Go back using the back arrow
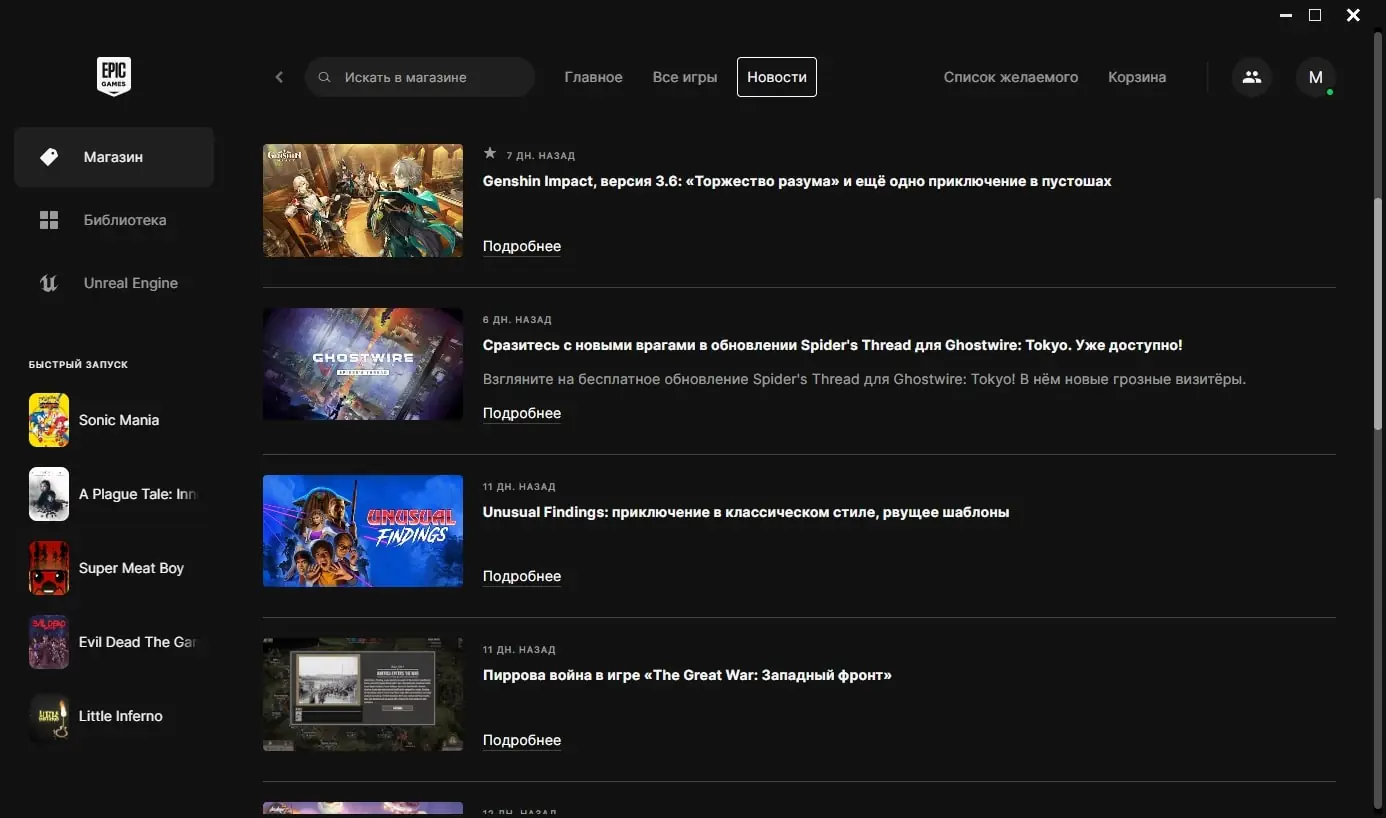1386x818 pixels. tap(279, 77)
